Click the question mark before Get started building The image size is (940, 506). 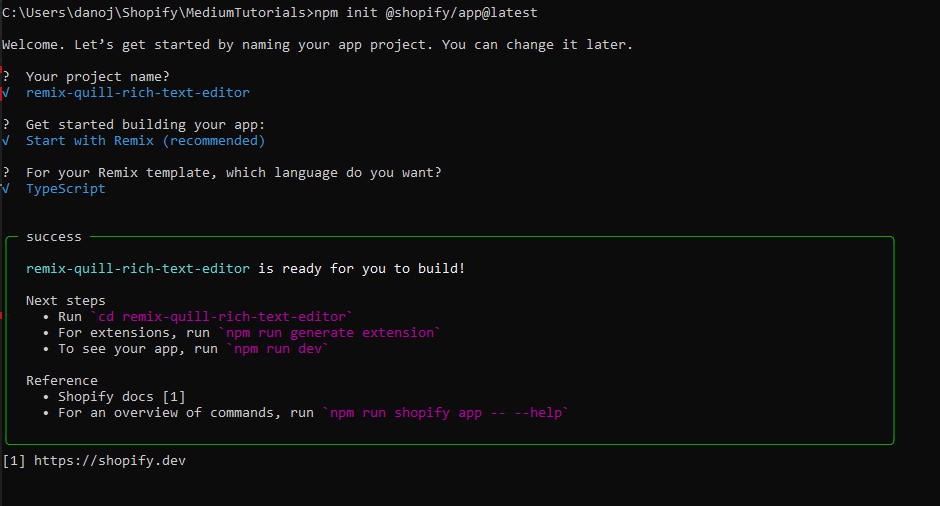click(6, 125)
